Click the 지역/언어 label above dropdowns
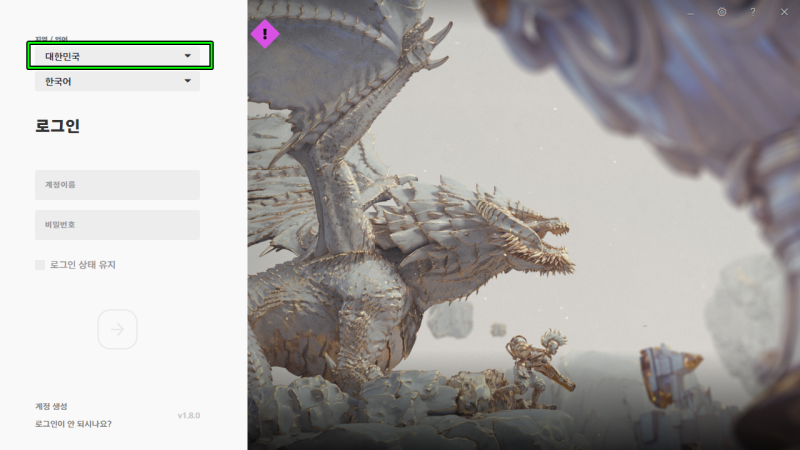This screenshot has width=800, height=450. click(52, 39)
